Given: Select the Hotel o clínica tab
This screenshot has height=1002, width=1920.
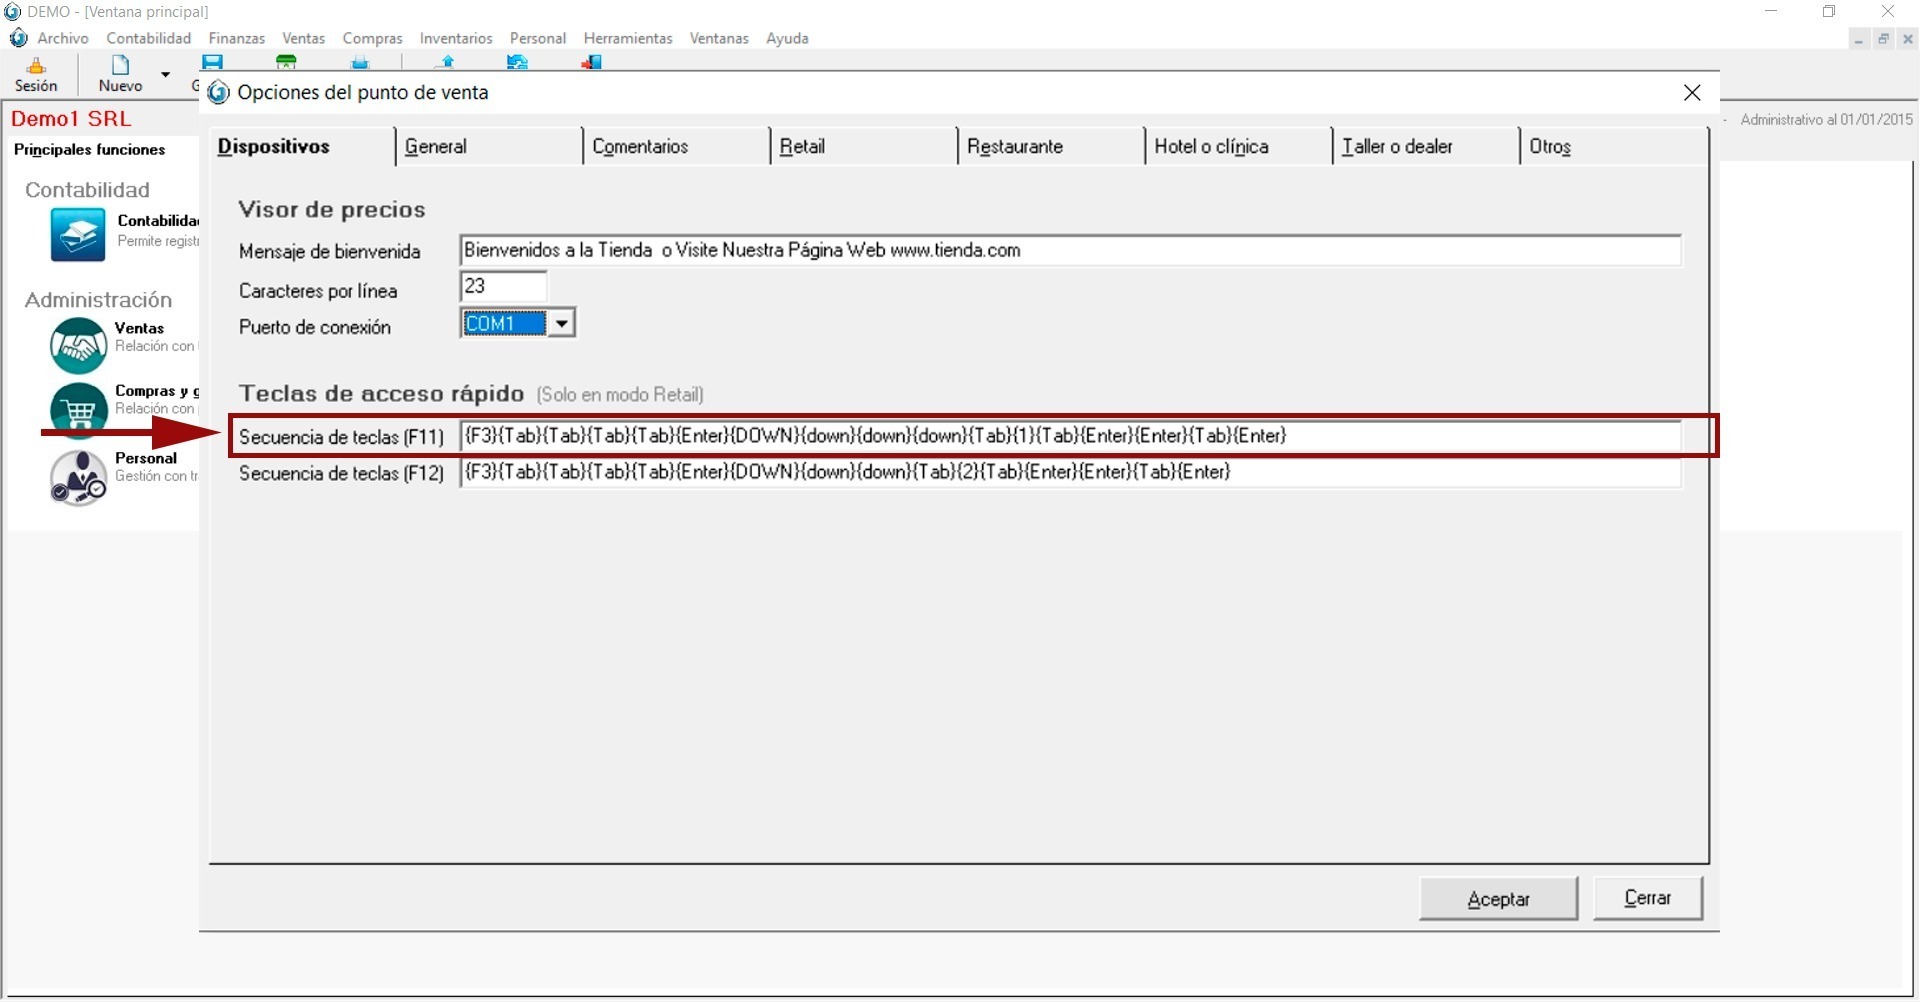Looking at the screenshot, I should point(1211,147).
